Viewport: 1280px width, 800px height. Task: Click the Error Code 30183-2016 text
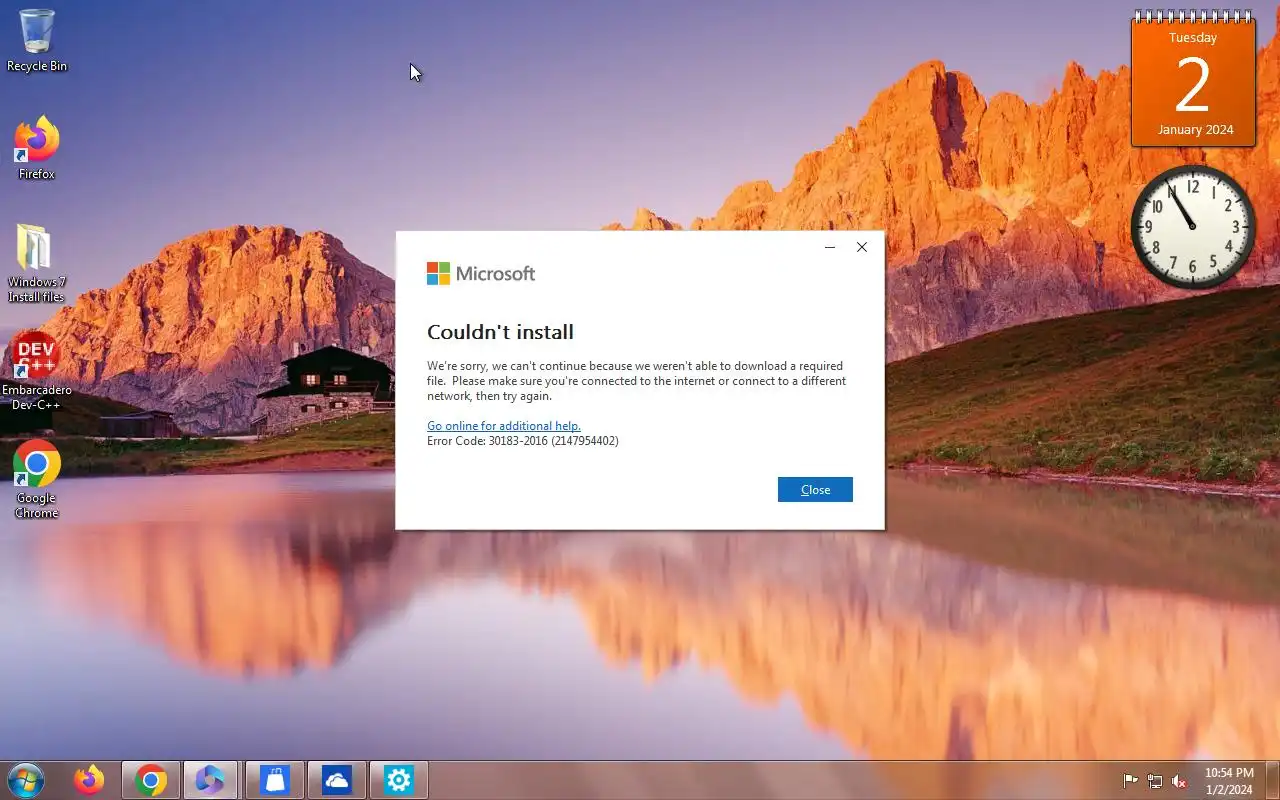tap(523, 441)
